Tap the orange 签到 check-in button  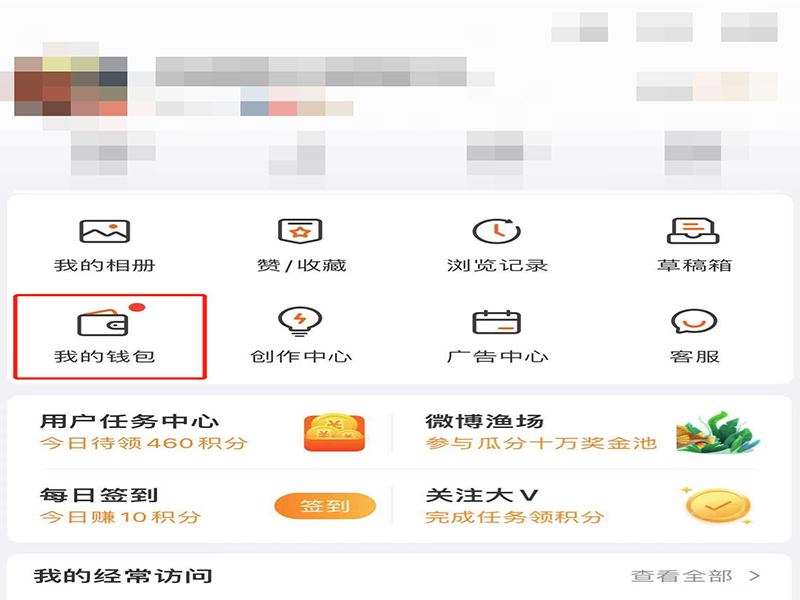[325, 506]
